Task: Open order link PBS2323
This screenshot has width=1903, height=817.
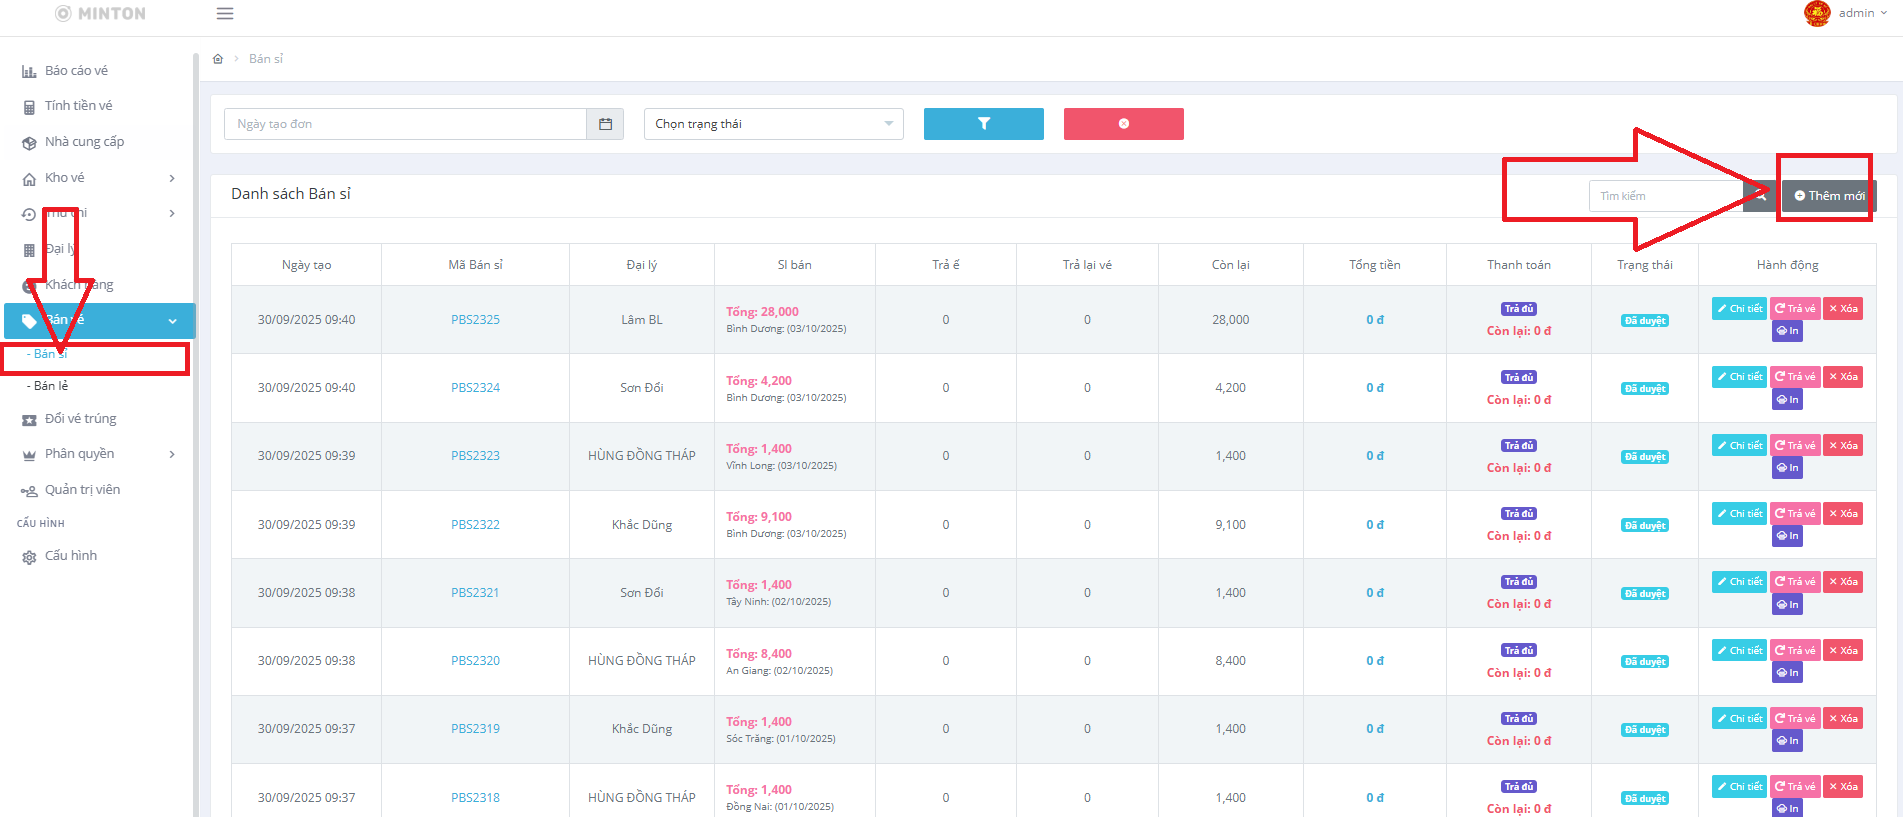Action: point(475,456)
